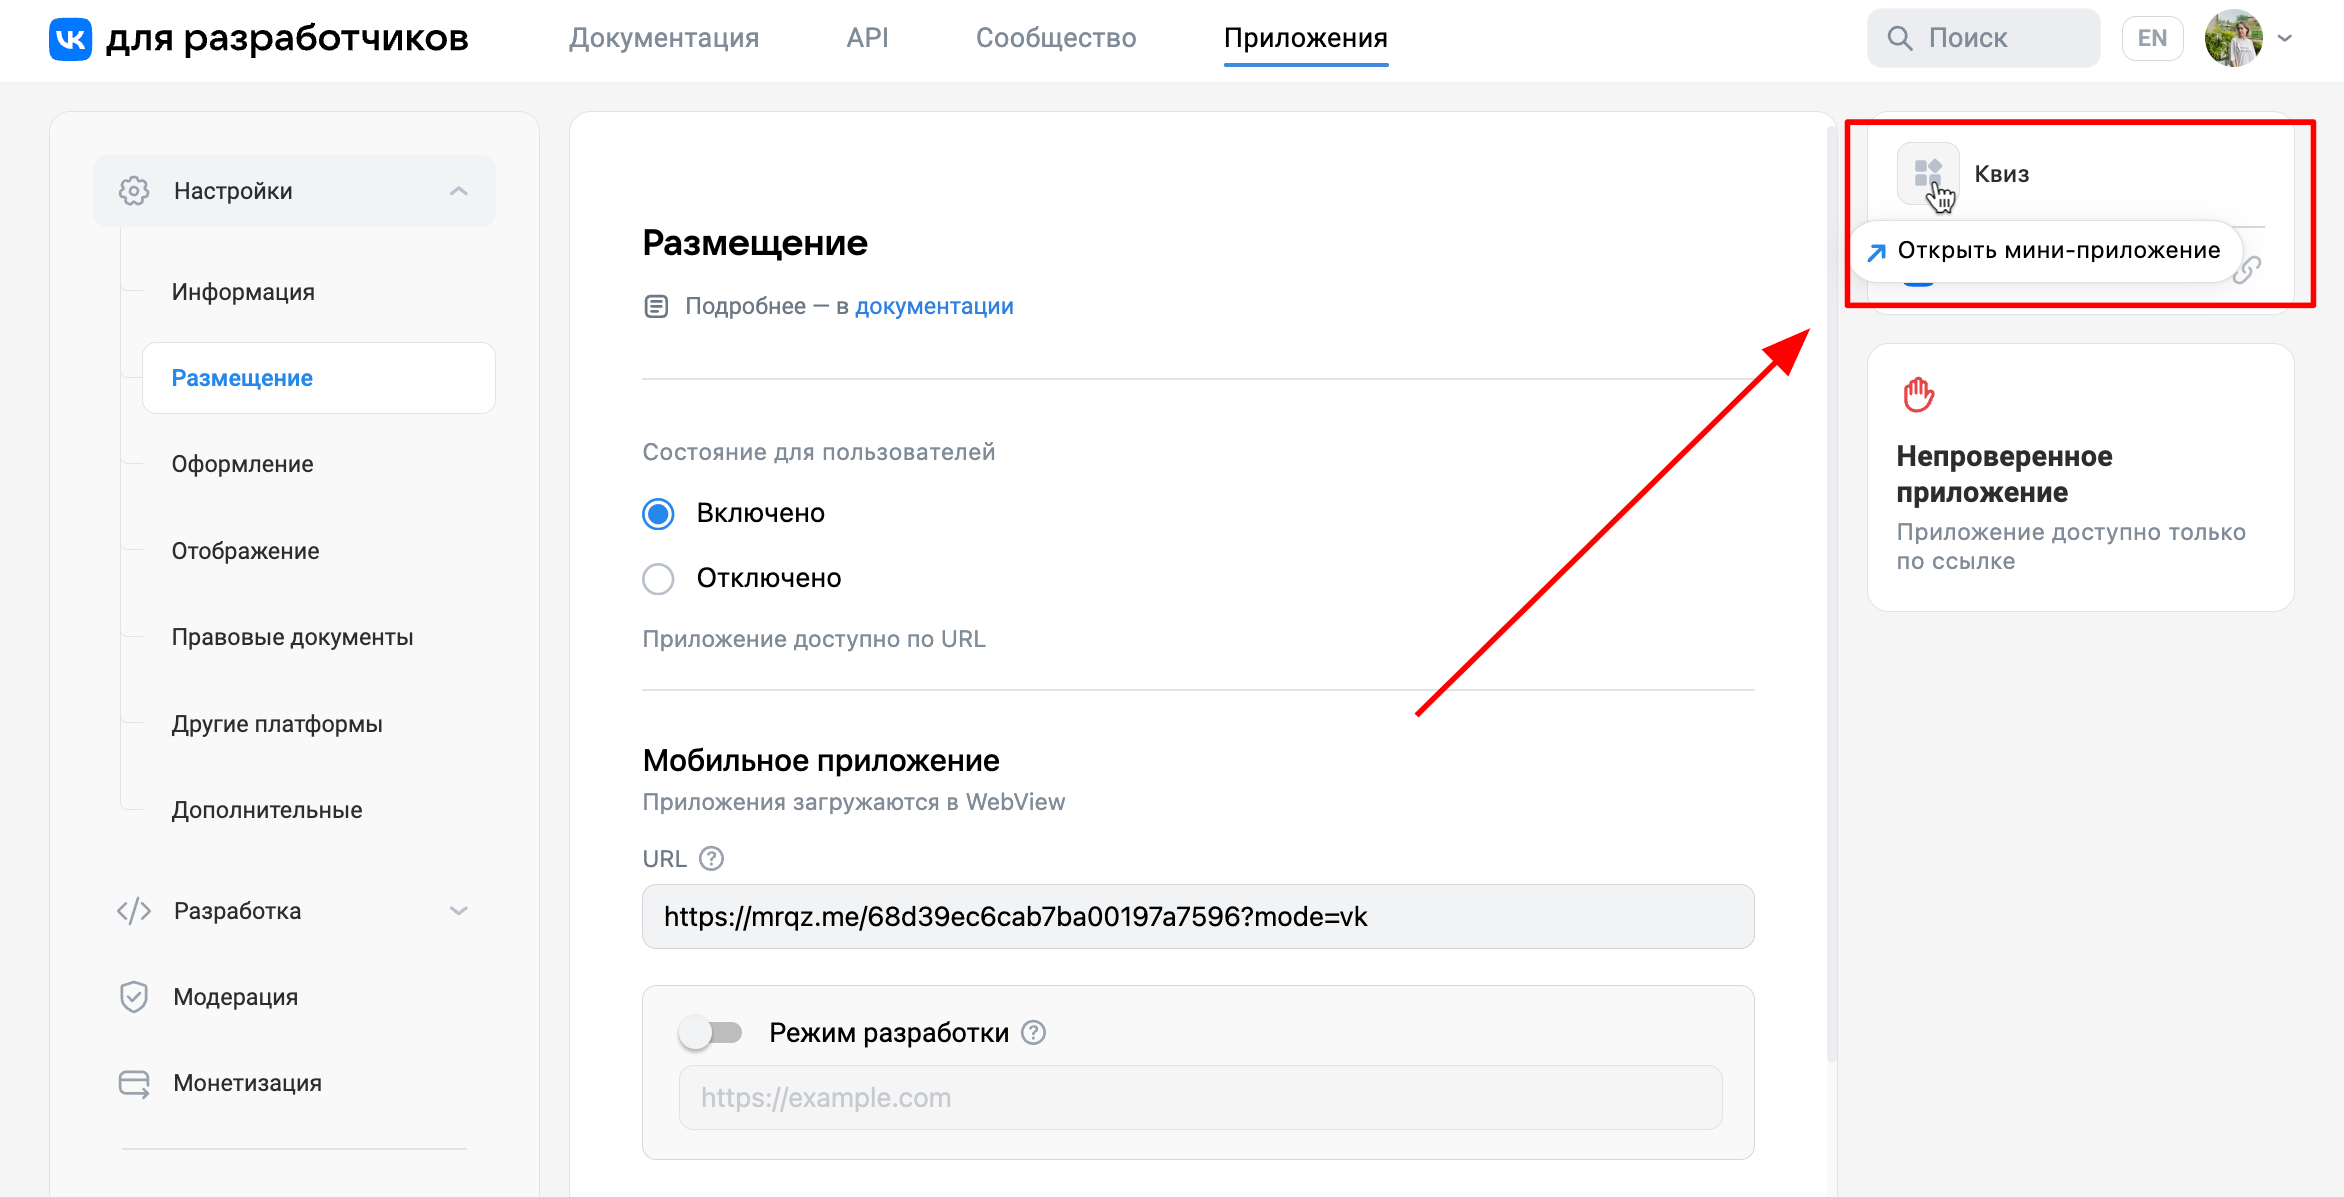
Task: Click the URL help question mark icon
Action: point(711,859)
